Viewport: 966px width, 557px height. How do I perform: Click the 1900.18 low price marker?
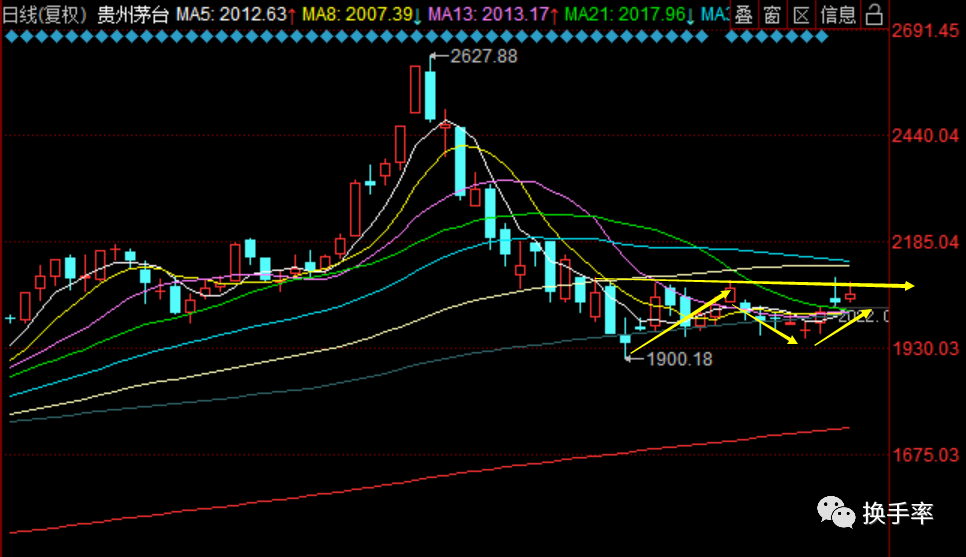coord(678,359)
